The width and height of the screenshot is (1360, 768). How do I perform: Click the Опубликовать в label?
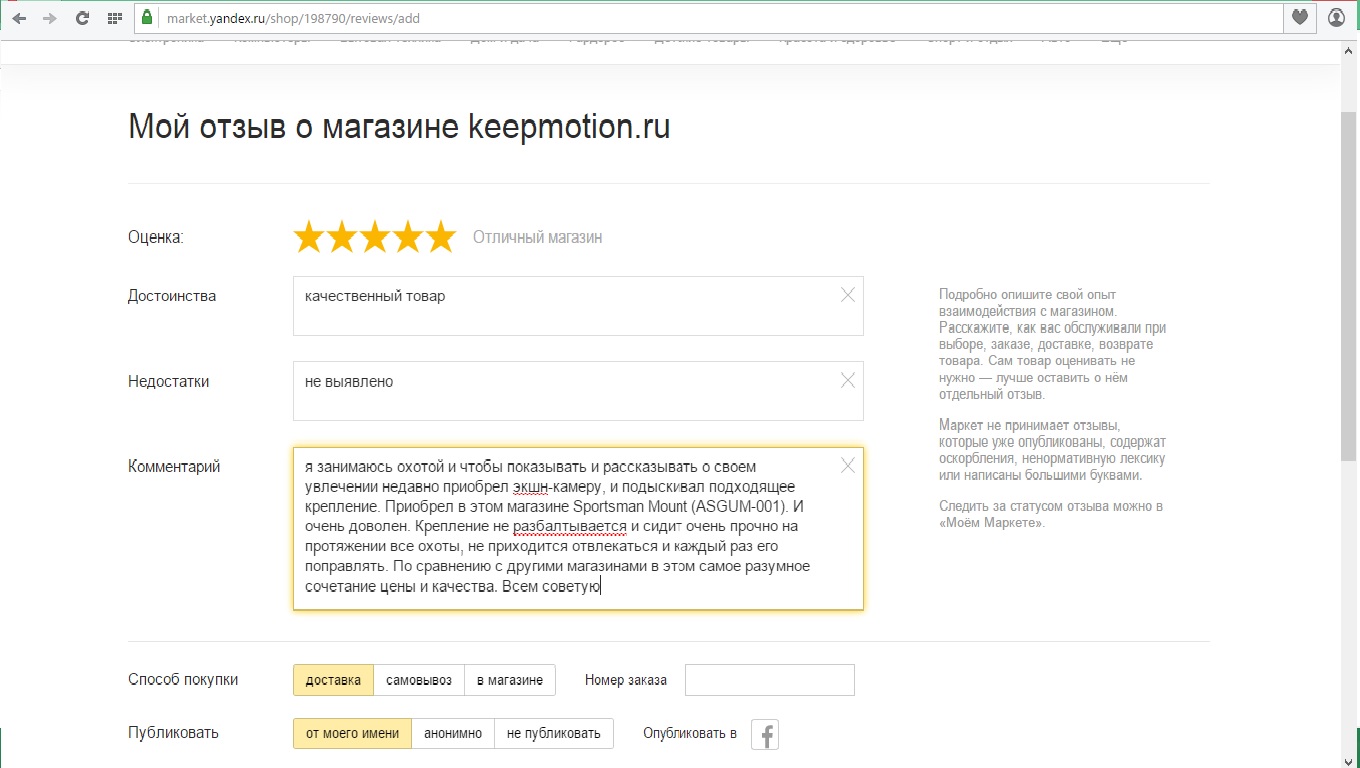[x=690, y=733]
